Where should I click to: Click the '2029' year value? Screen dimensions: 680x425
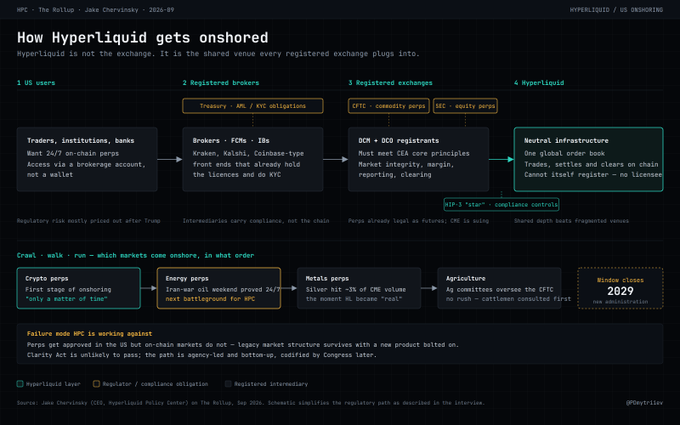pyautogui.click(x=620, y=291)
